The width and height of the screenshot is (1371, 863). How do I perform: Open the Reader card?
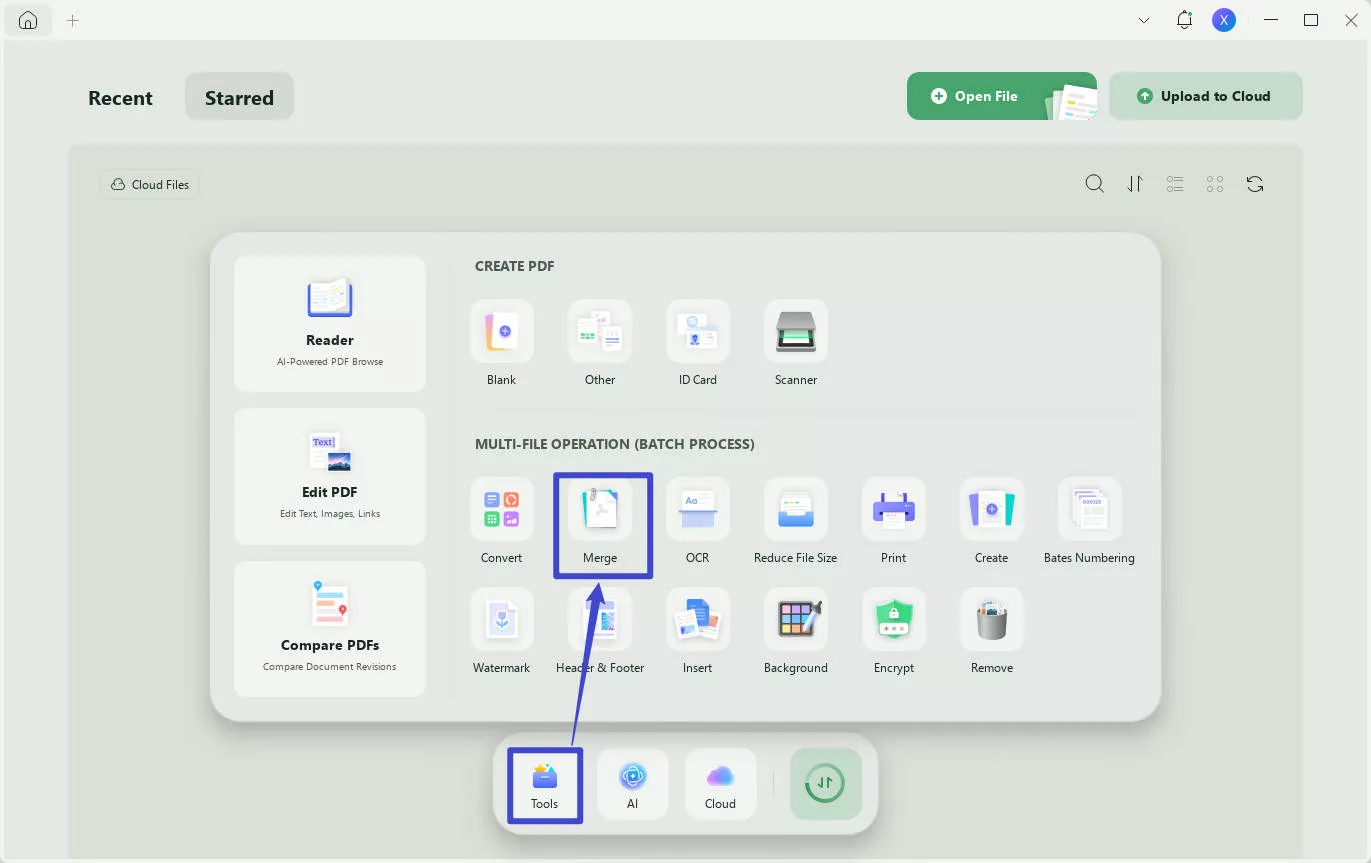330,324
